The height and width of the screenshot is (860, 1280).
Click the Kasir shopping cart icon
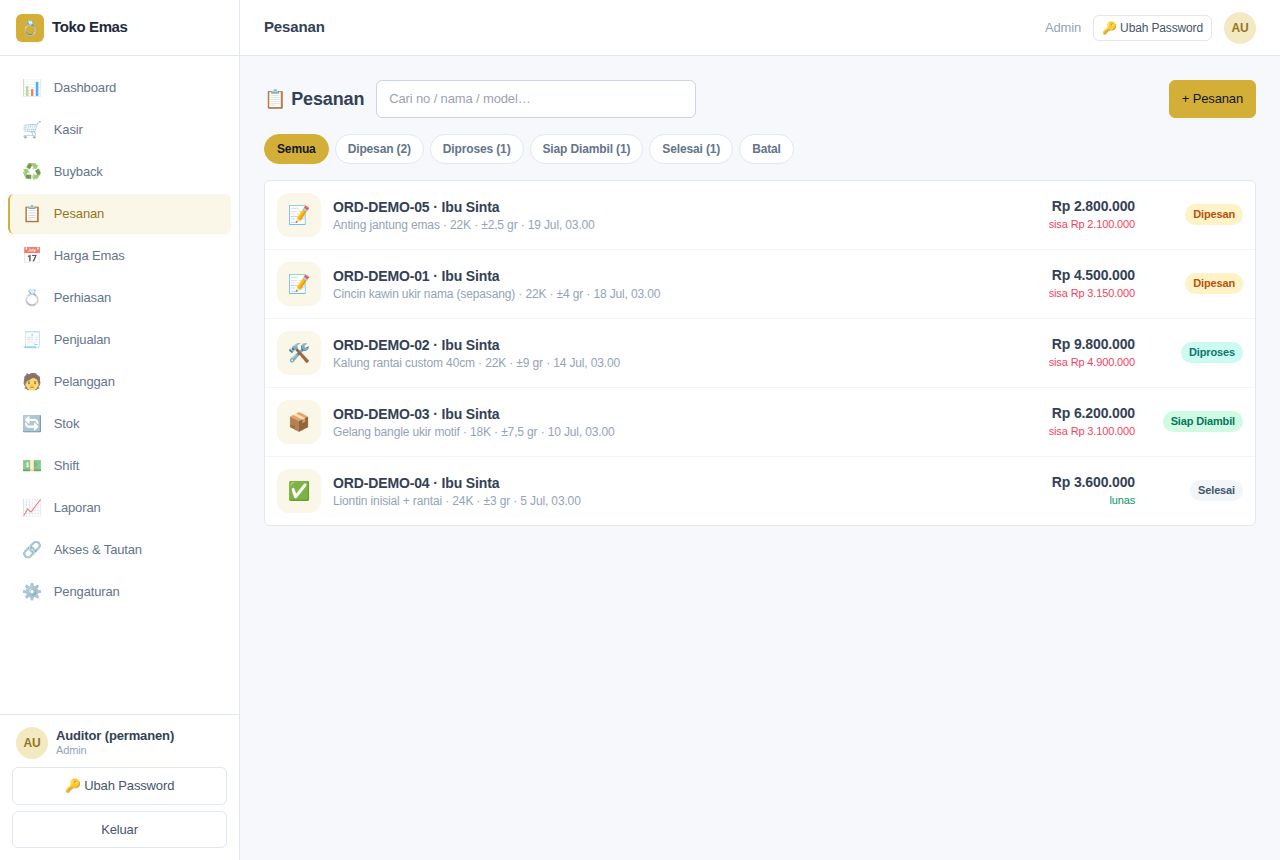tap(32, 130)
